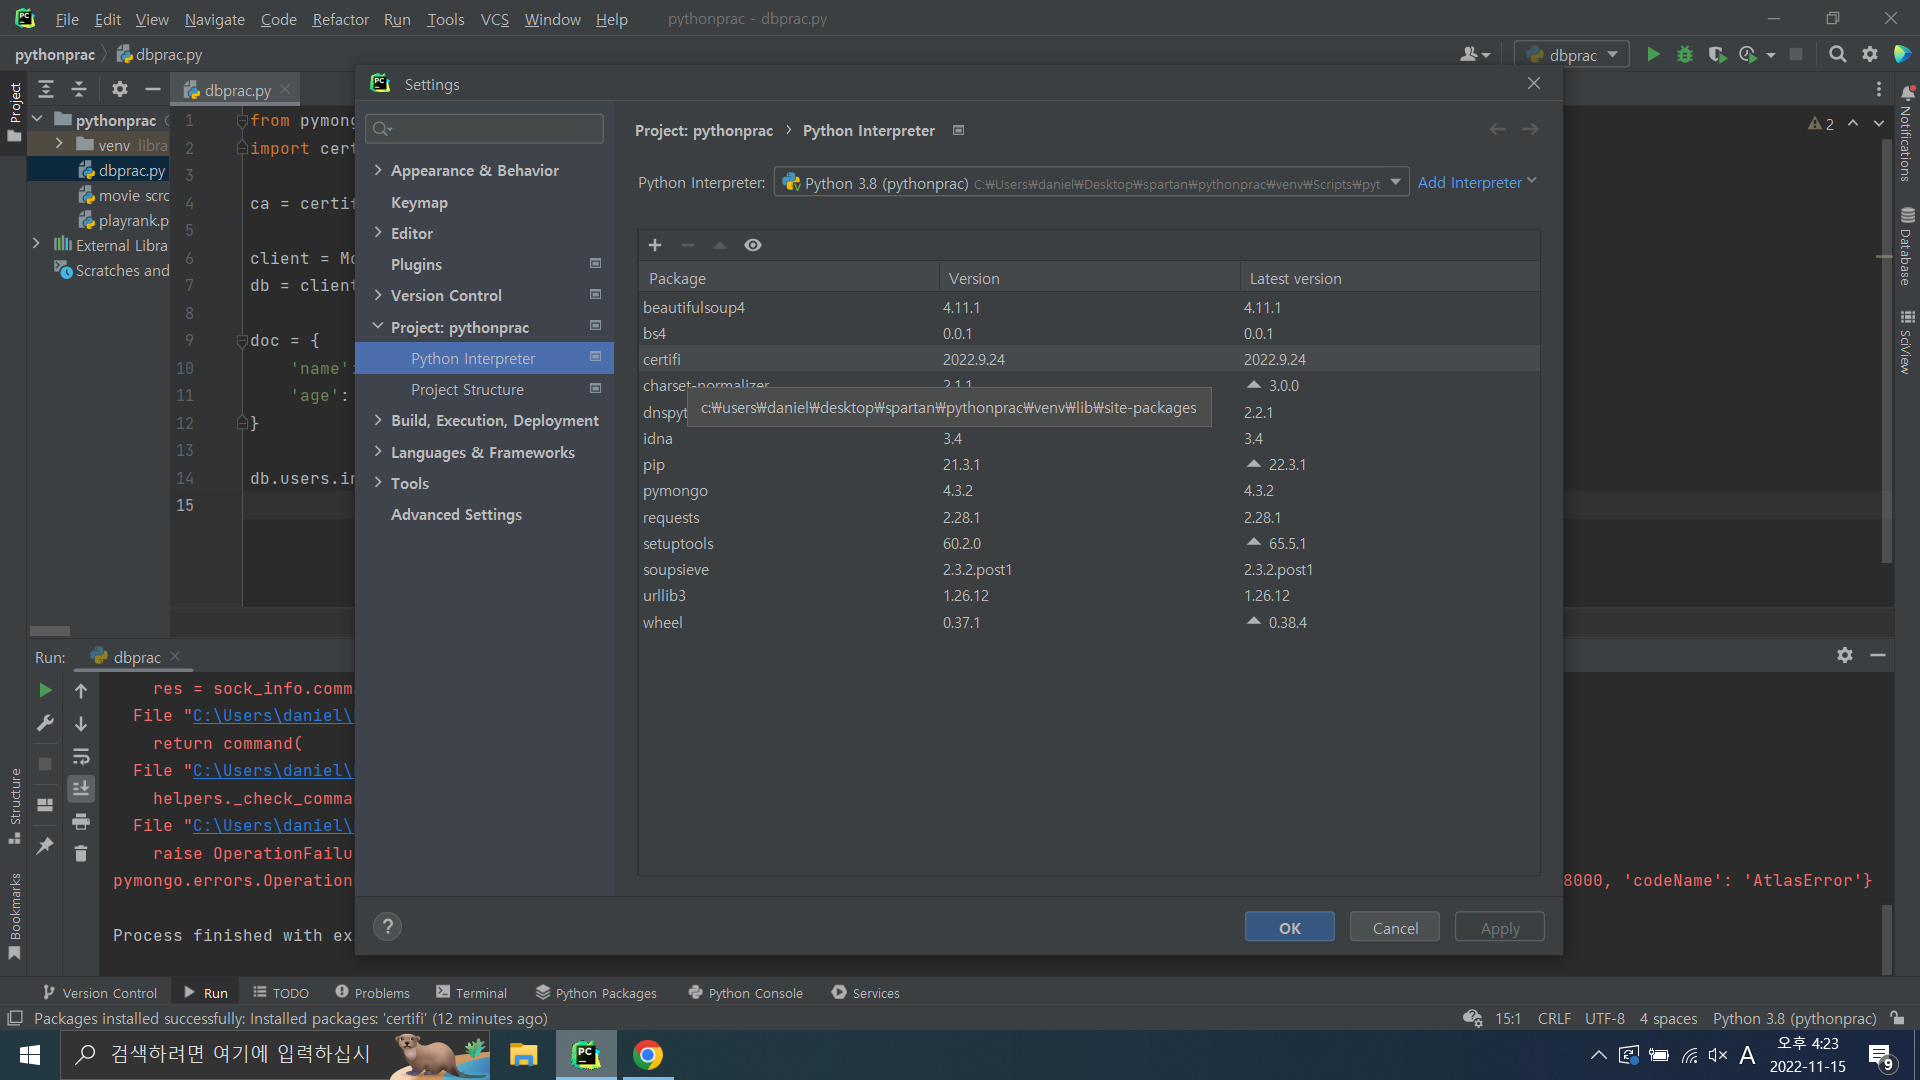Expand Version Control settings section

[x=378, y=295]
